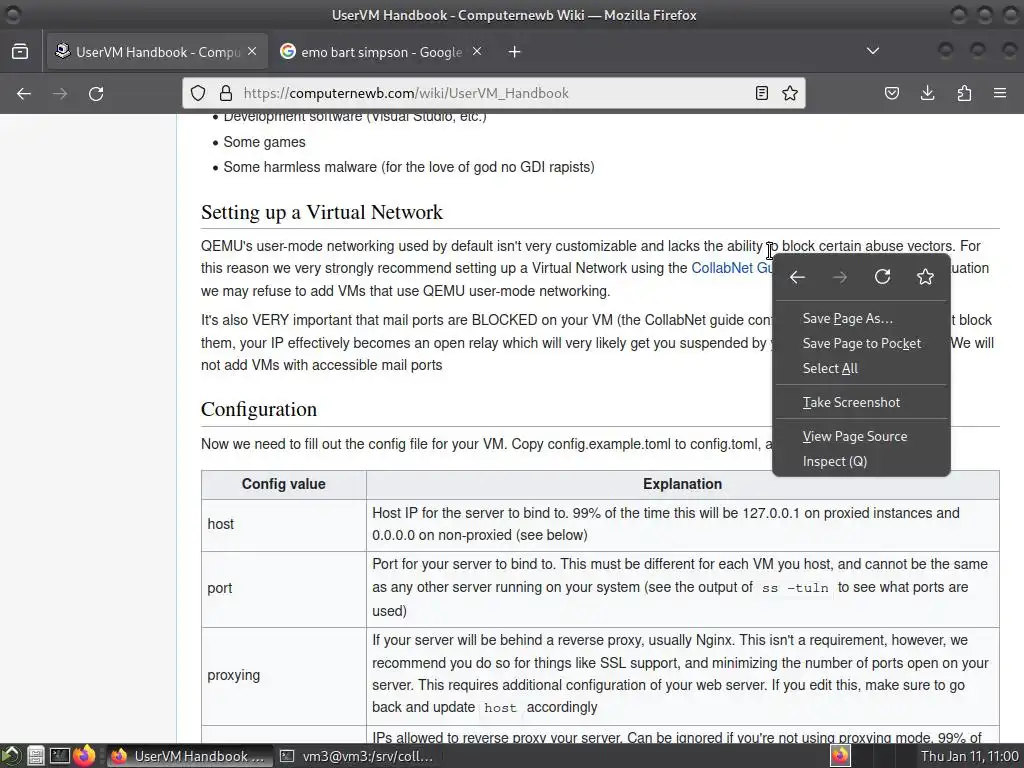Screen dimensions: 1024x768
Task: Click the Config value table header
Action: (x=283, y=484)
